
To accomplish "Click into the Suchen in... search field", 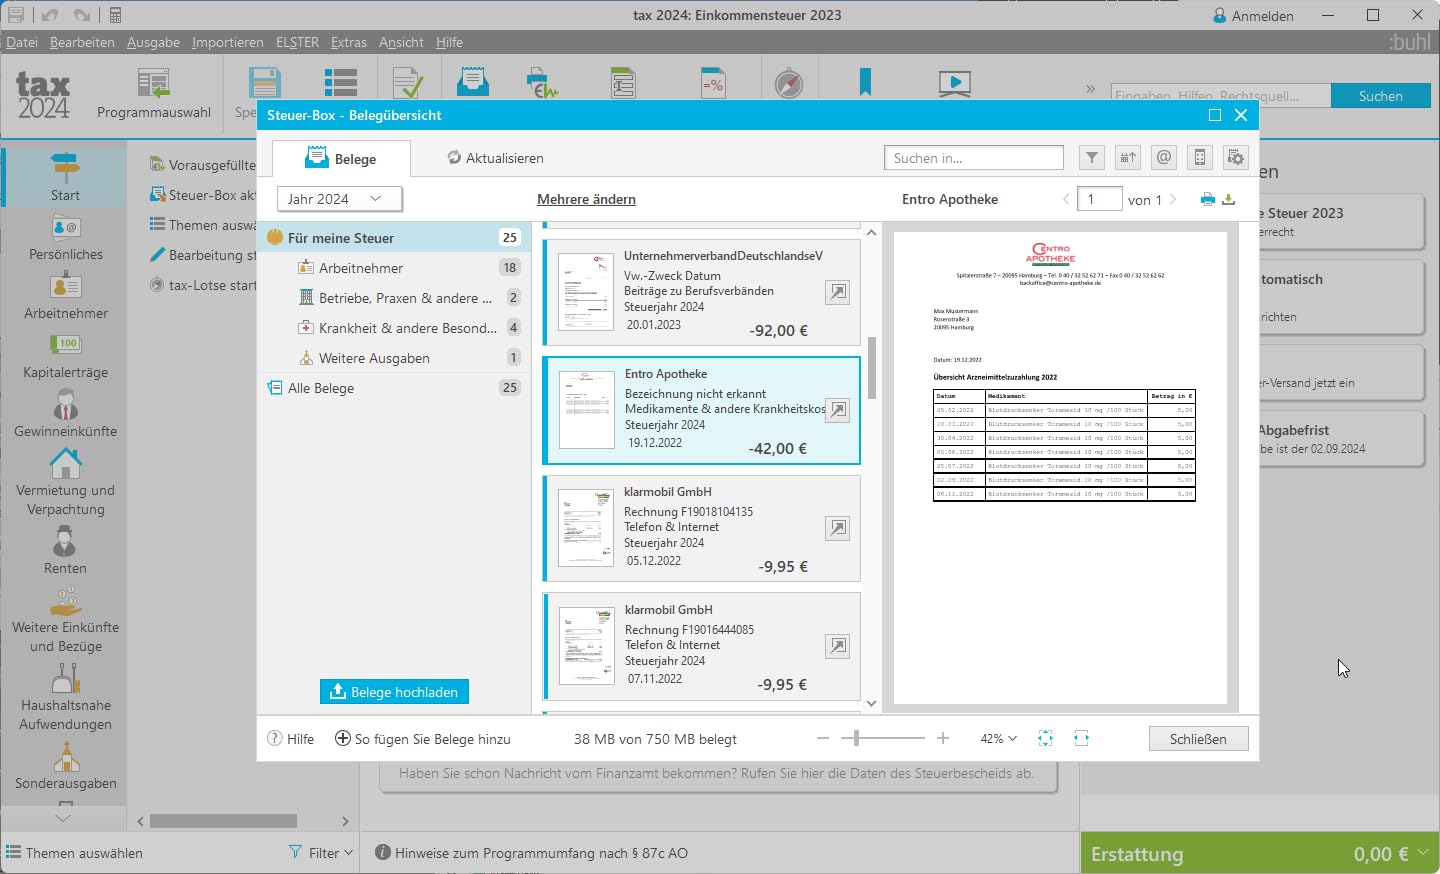I will pyautogui.click(x=974, y=158).
